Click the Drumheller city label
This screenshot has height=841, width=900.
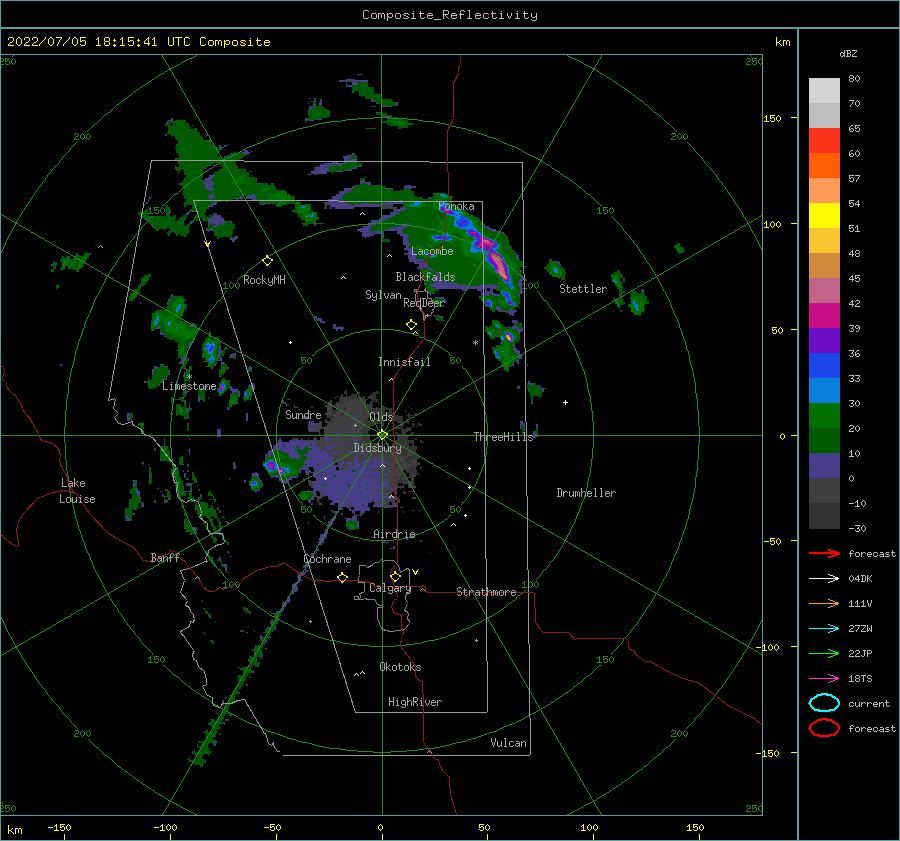coord(586,493)
